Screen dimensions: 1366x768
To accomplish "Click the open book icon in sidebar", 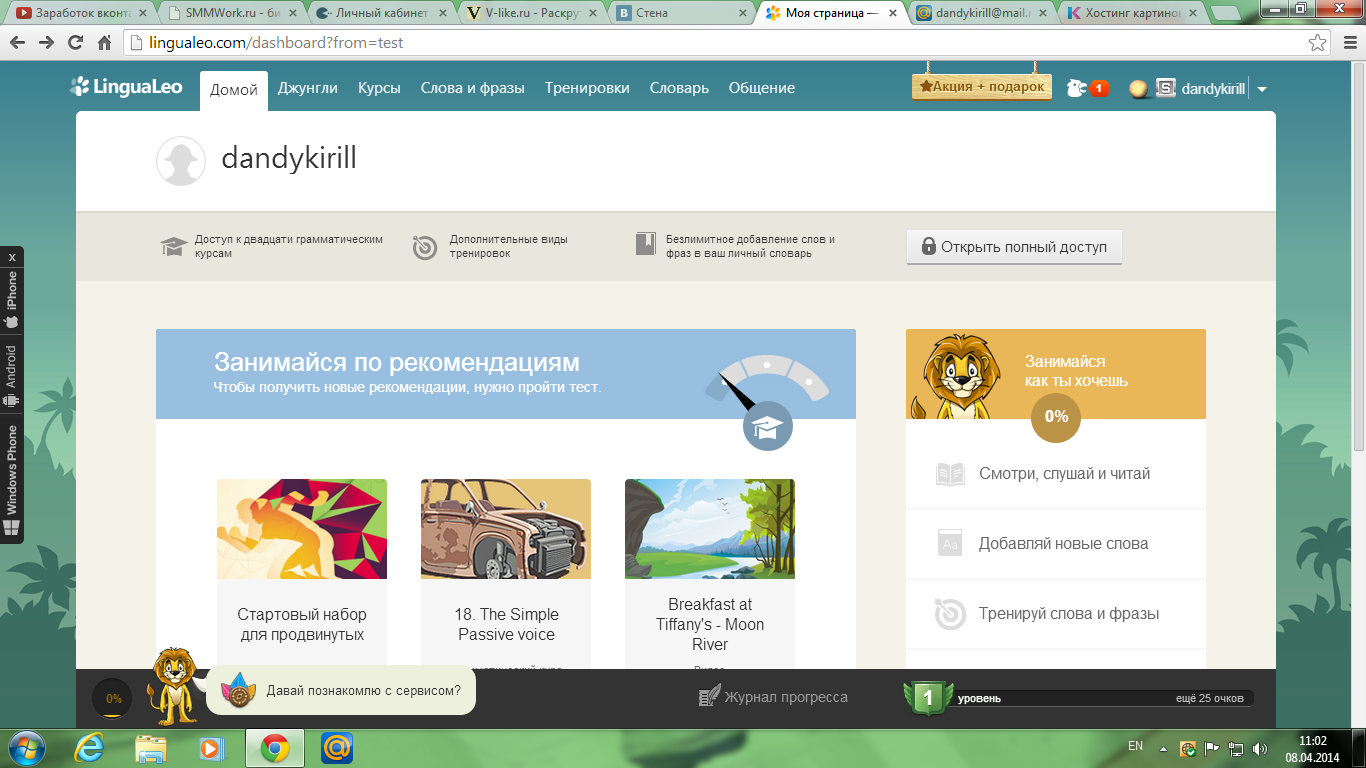I will pyautogui.click(x=950, y=474).
